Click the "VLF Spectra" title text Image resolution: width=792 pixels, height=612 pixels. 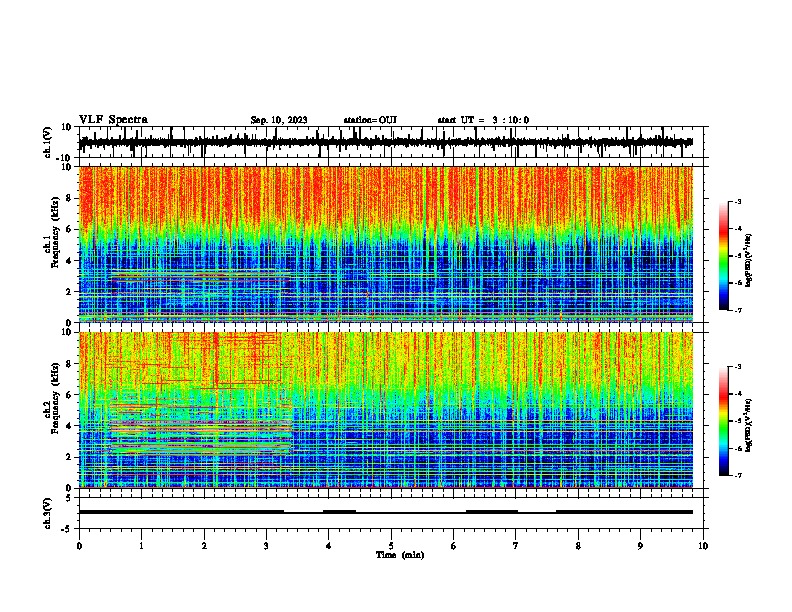click(x=113, y=120)
